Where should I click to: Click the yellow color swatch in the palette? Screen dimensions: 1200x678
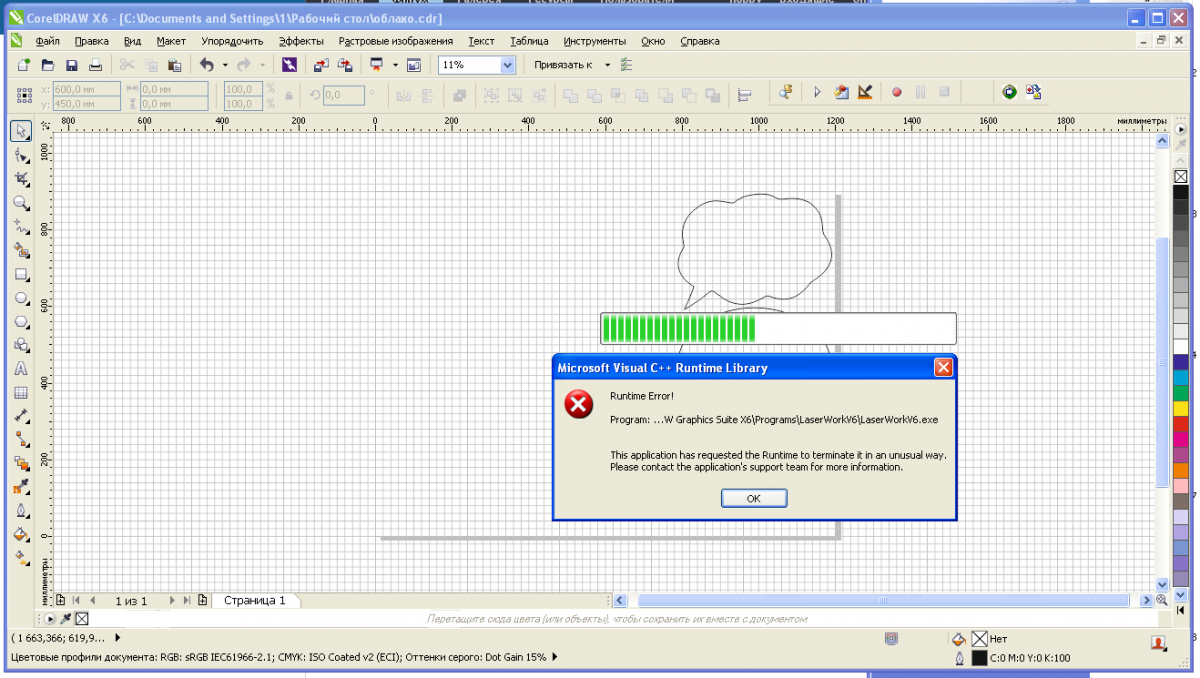pos(1181,409)
